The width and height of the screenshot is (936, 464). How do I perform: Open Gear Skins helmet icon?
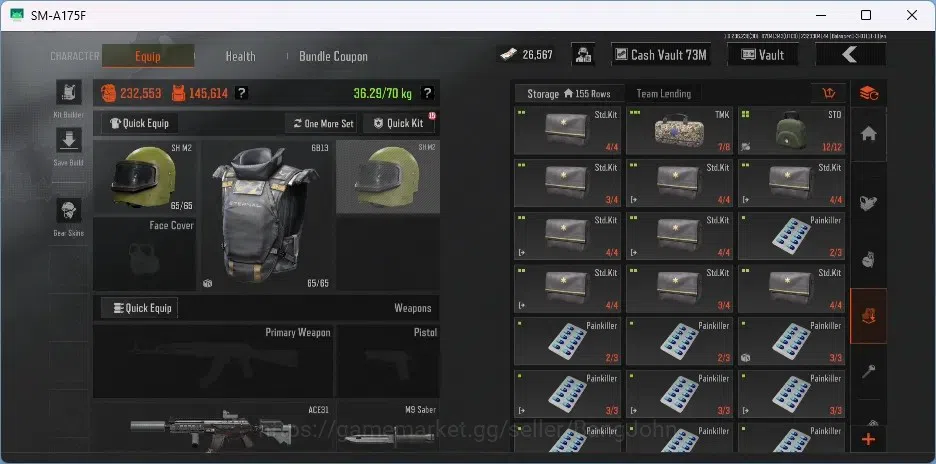[x=69, y=211]
